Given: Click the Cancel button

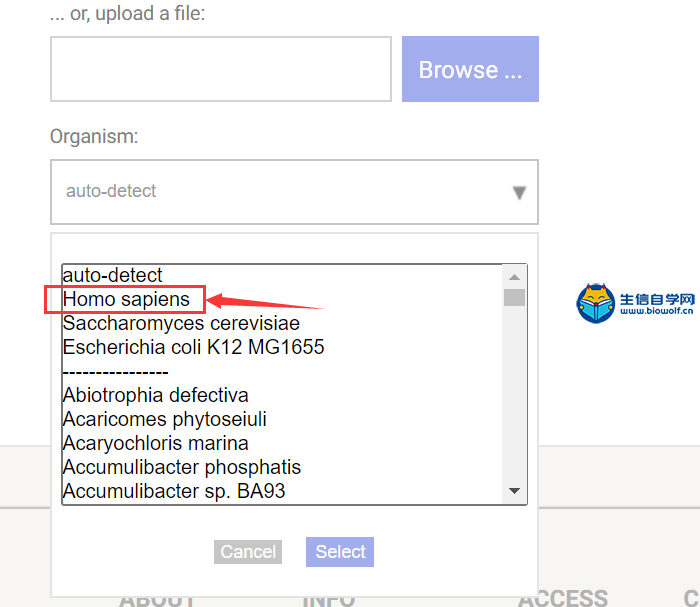Looking at the screenshot, I should (248, 552).
